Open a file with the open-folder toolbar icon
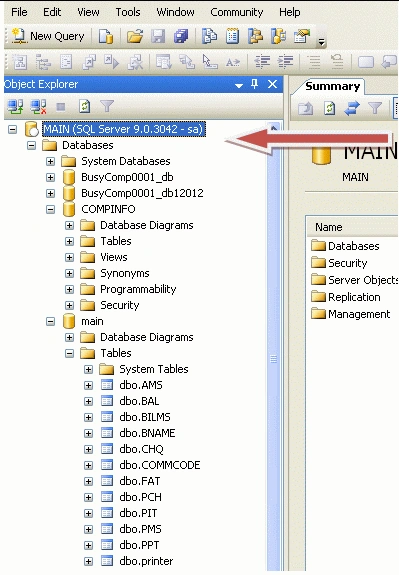Screen dimensions: 399x575 coord(135,36)
